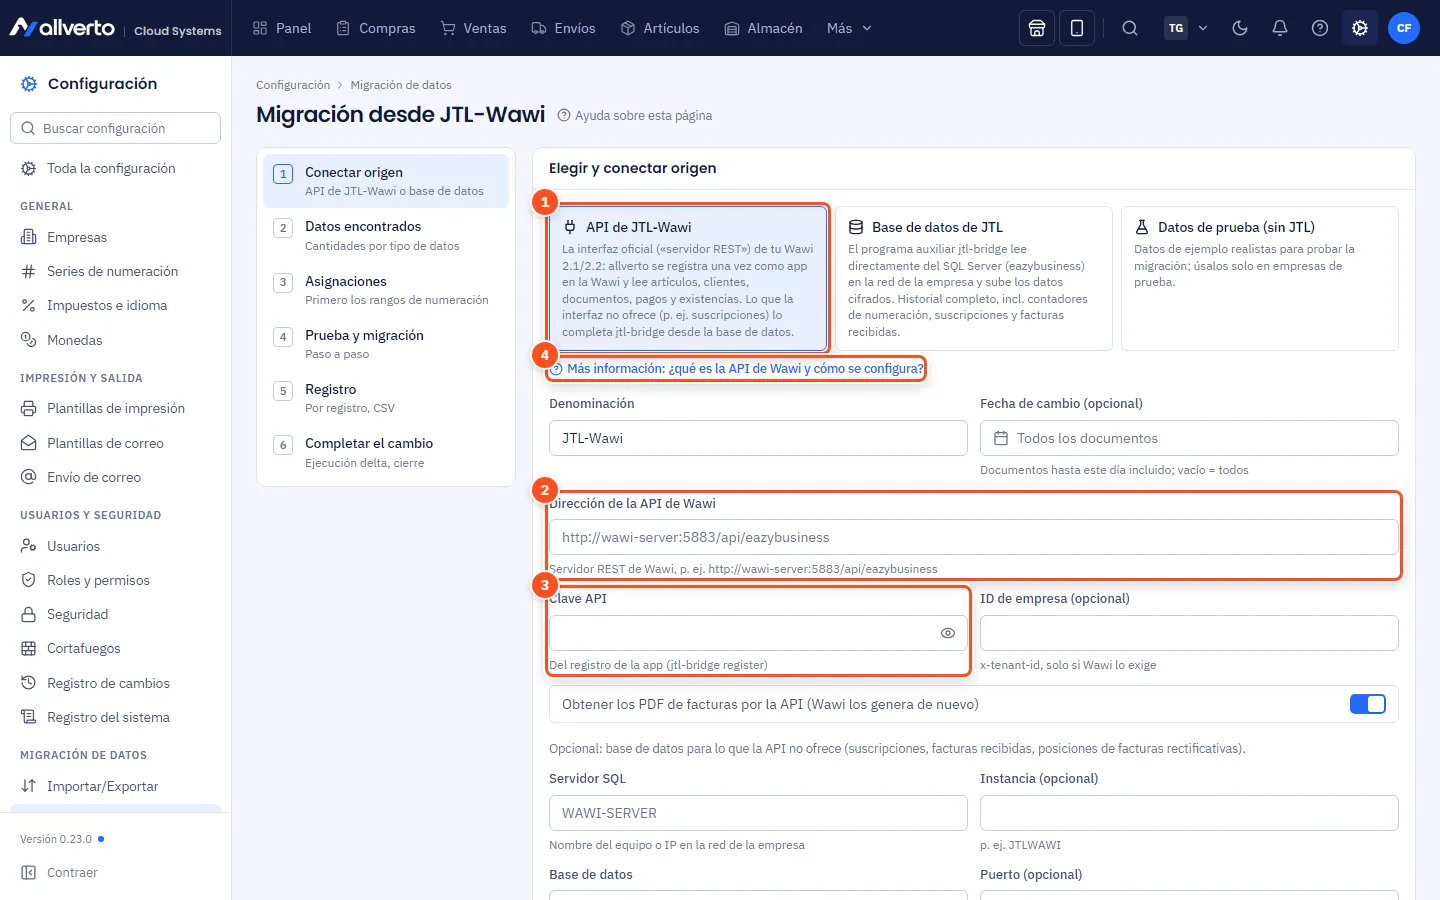Open the CF user avatar
This screenshot has height=900, width=1440.
click(x=1404, y=28)
